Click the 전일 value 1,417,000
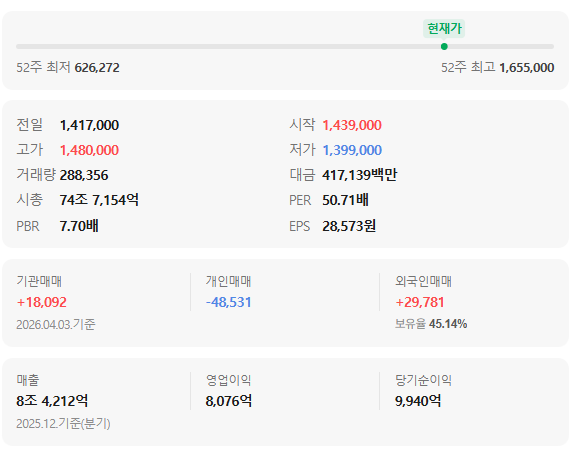This screenshot has width=580, height=449. pos(89,125)
